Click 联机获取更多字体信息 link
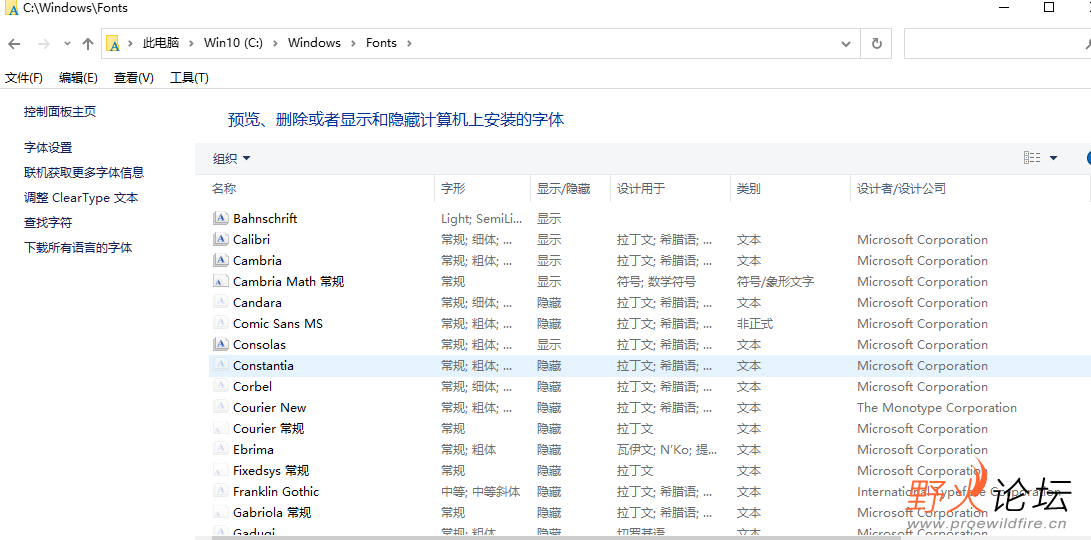This screenshot has width=1091, height=540. point(84,173)
